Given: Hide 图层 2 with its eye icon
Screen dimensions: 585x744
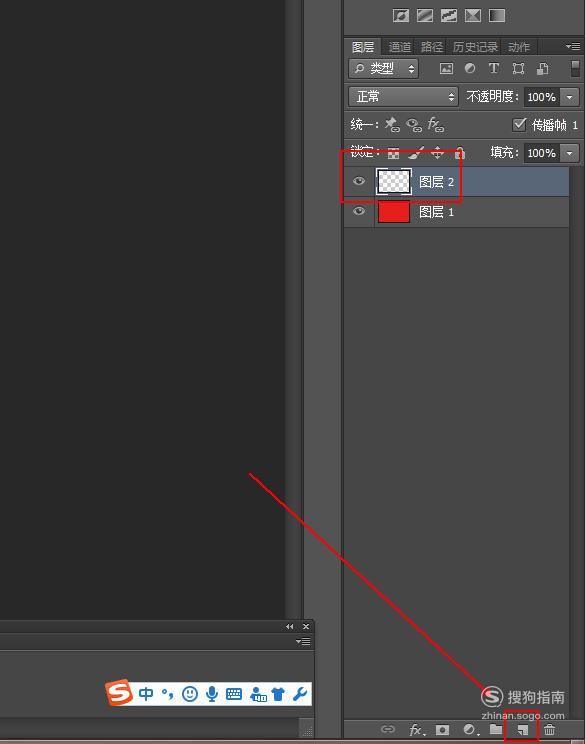Looking at the screenshot, I should [x=359, y=181].
